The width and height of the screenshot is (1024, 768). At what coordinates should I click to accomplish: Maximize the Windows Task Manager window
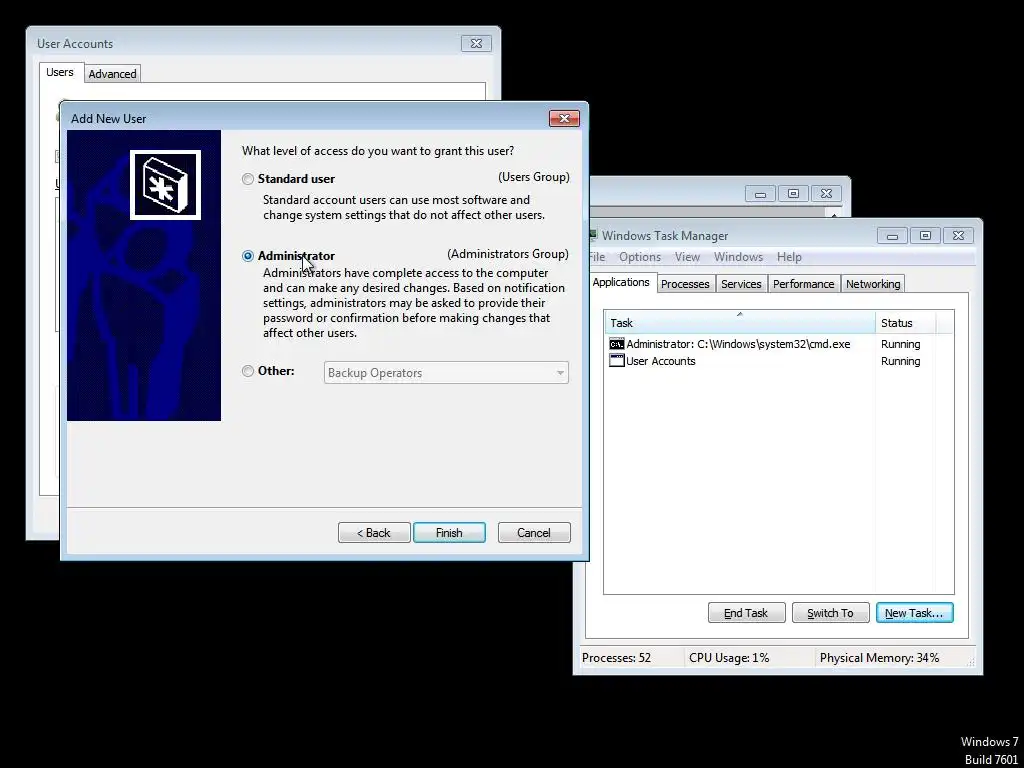point(925,236)
